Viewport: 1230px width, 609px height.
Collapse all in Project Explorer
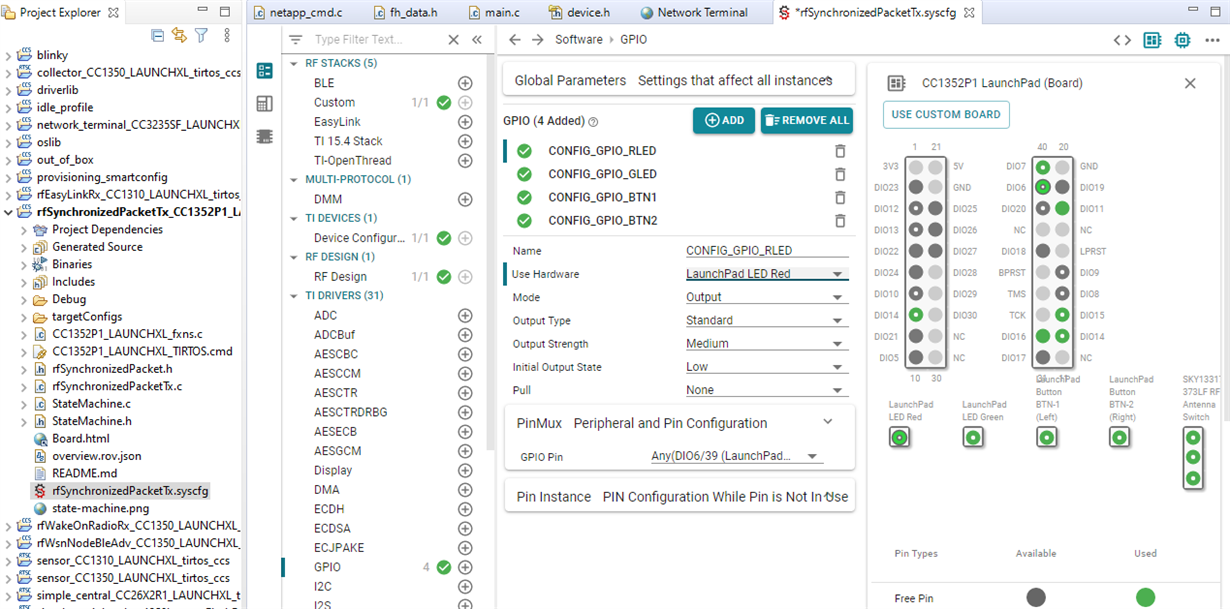[x=157, y=35]
